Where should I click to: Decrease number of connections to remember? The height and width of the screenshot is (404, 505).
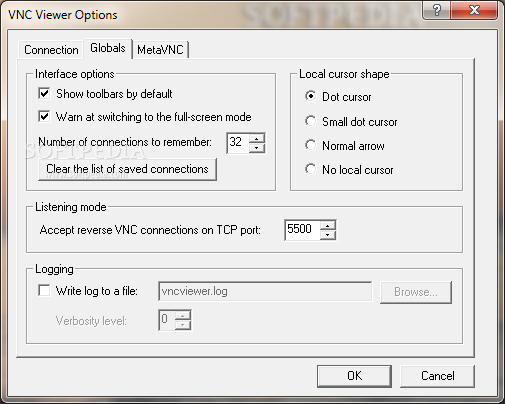[257, 148]
